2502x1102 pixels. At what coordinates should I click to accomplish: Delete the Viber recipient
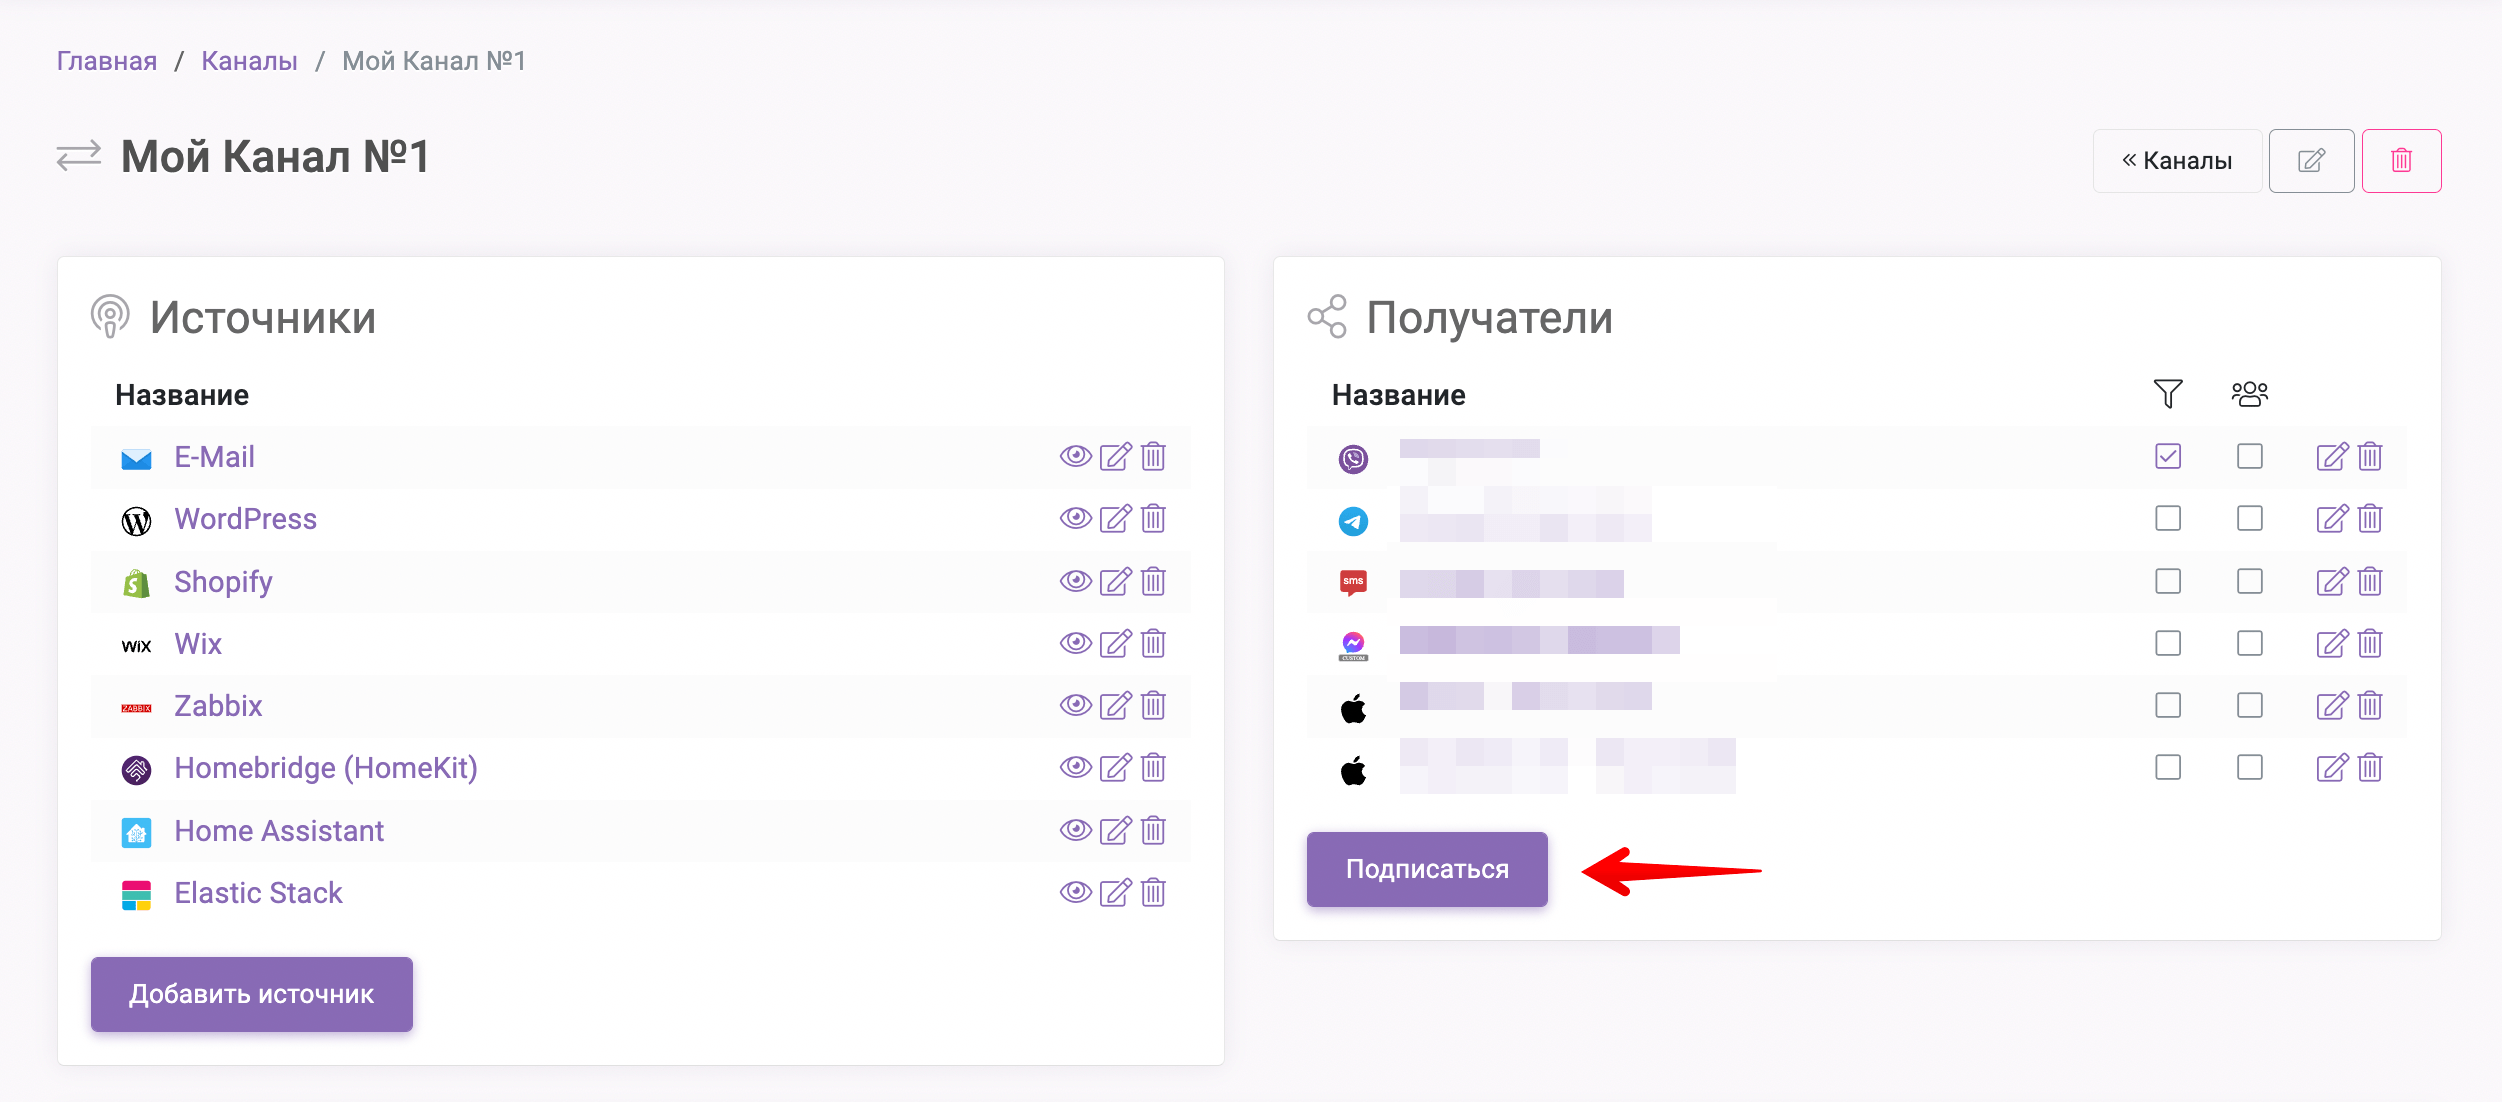(2370, 456)
